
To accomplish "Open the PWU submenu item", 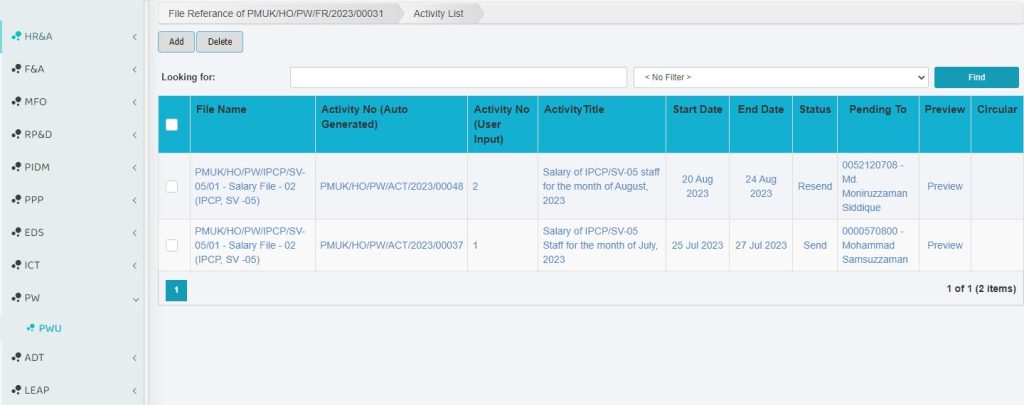I will (x=50, y=328).
